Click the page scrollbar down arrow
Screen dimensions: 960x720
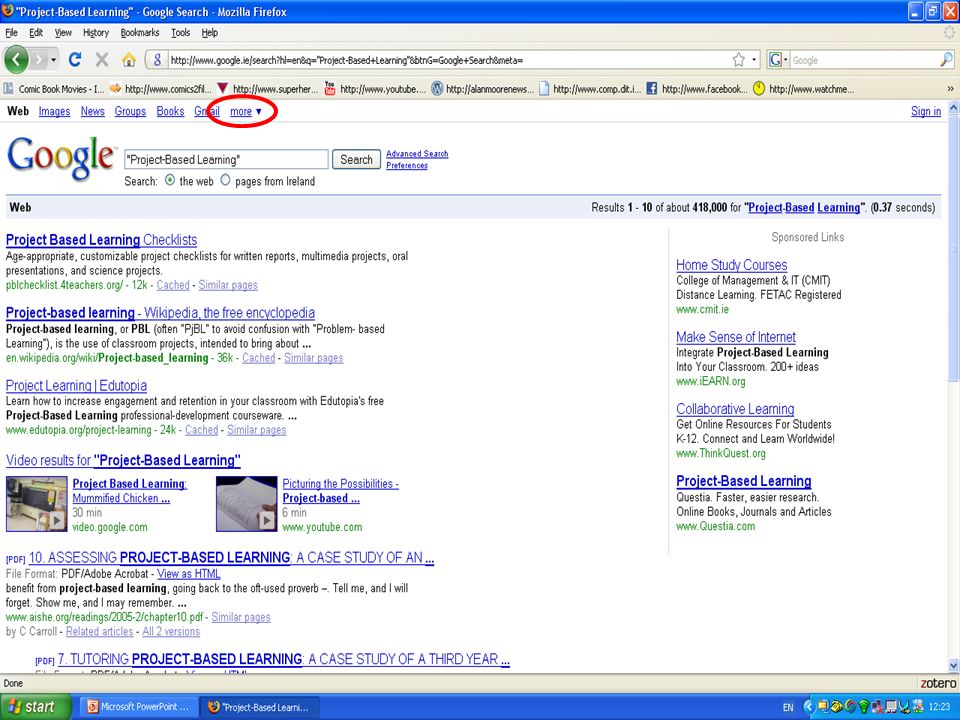click(x=953, y=666)
